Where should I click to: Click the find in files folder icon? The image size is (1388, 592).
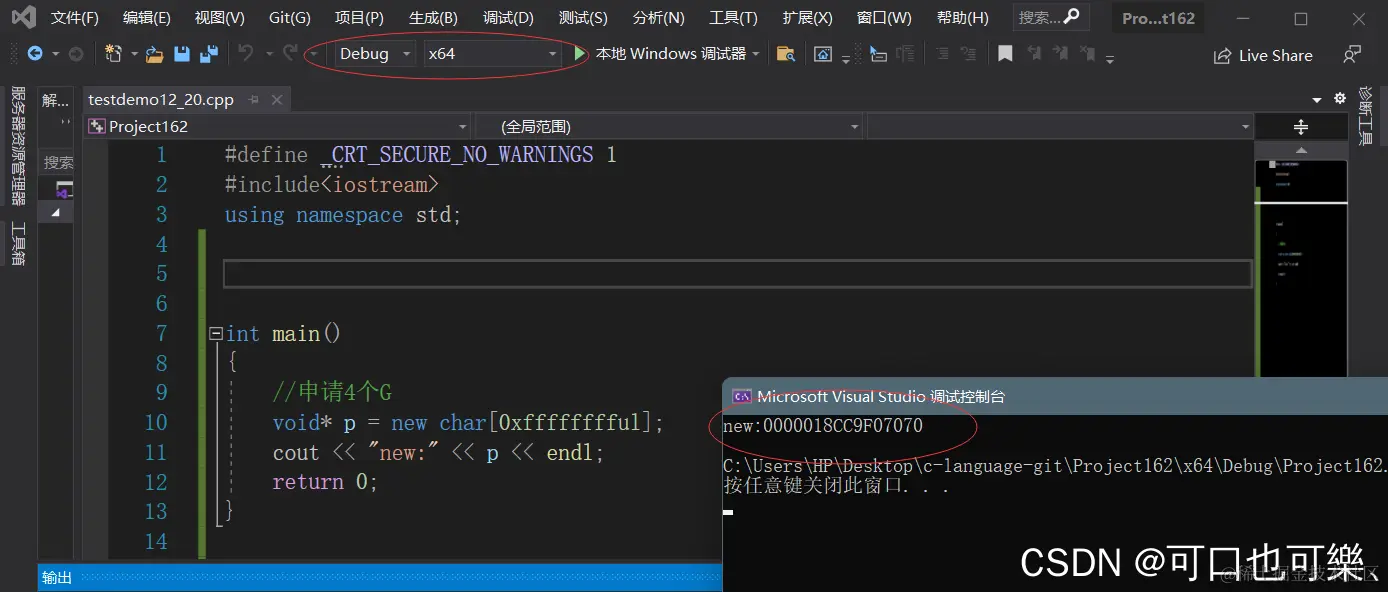(x=786, y=54)
